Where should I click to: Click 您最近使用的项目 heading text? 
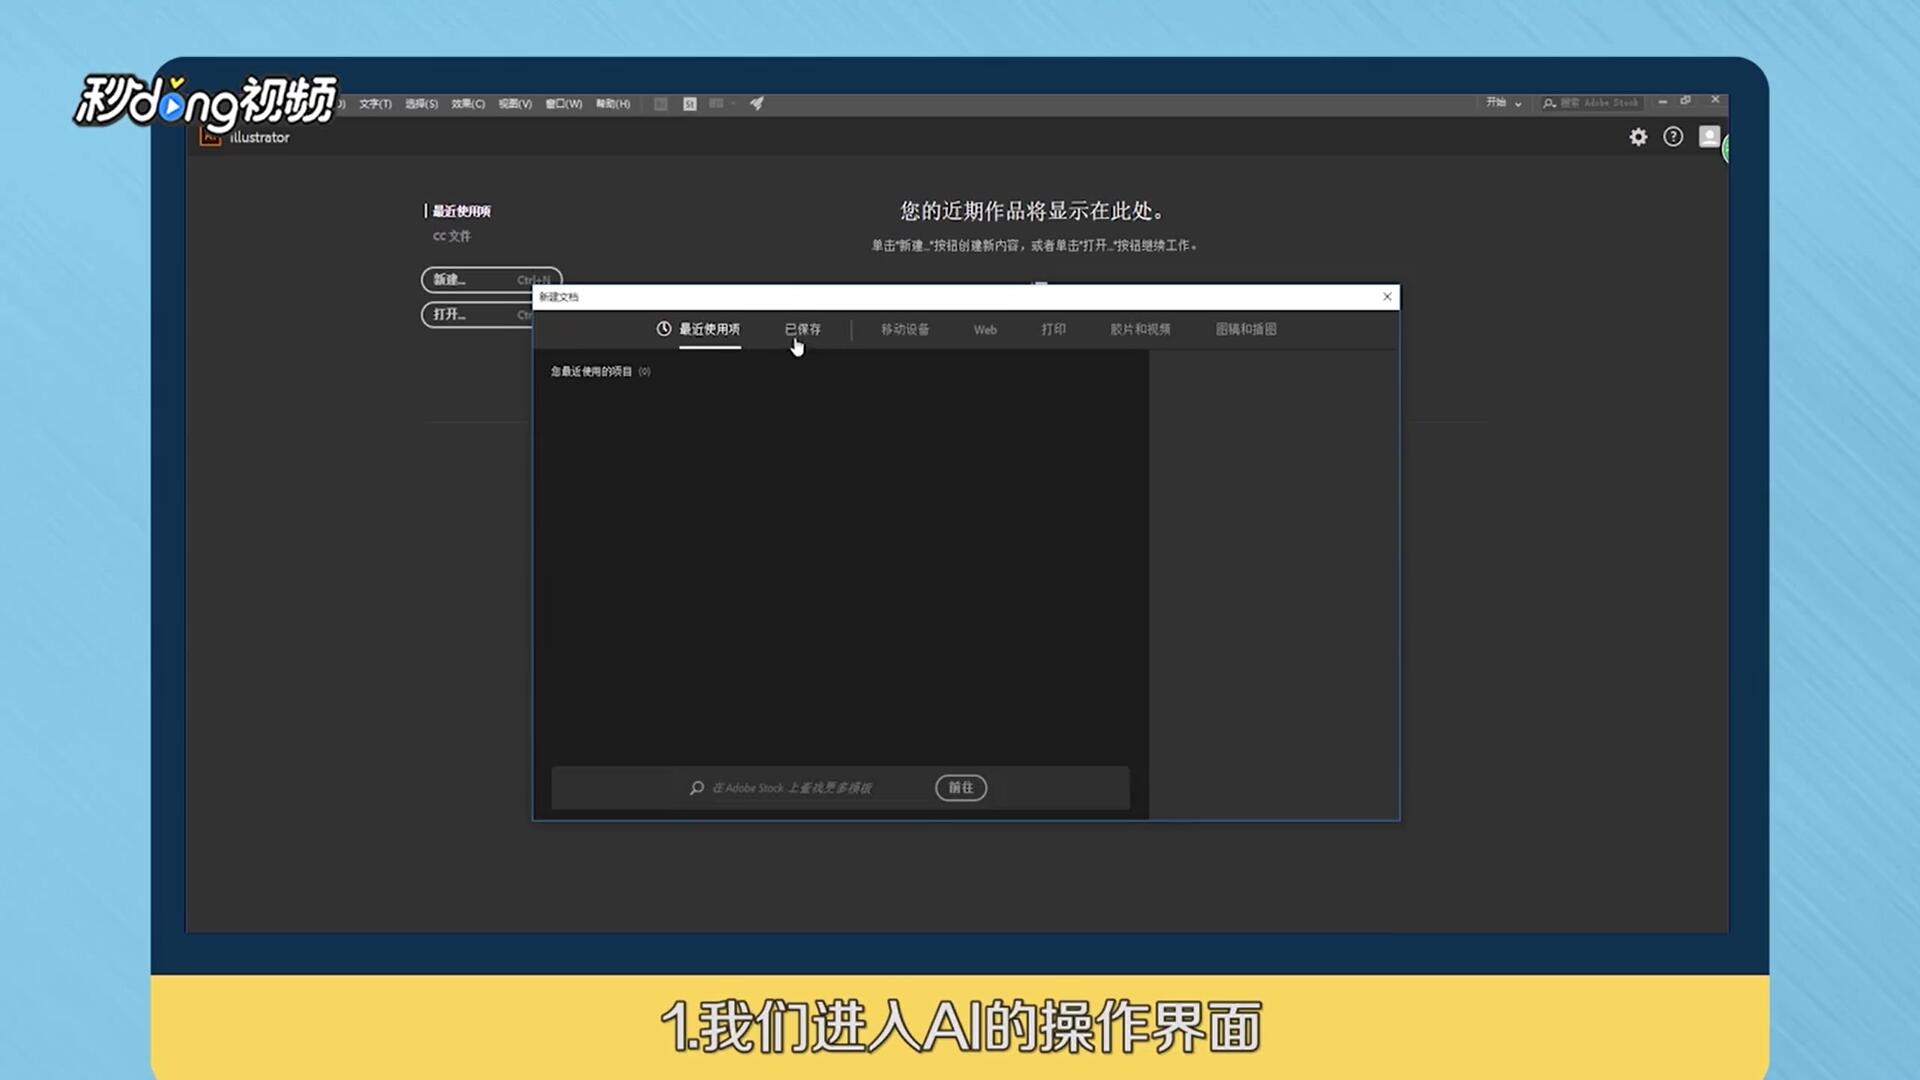click(591, 371)
